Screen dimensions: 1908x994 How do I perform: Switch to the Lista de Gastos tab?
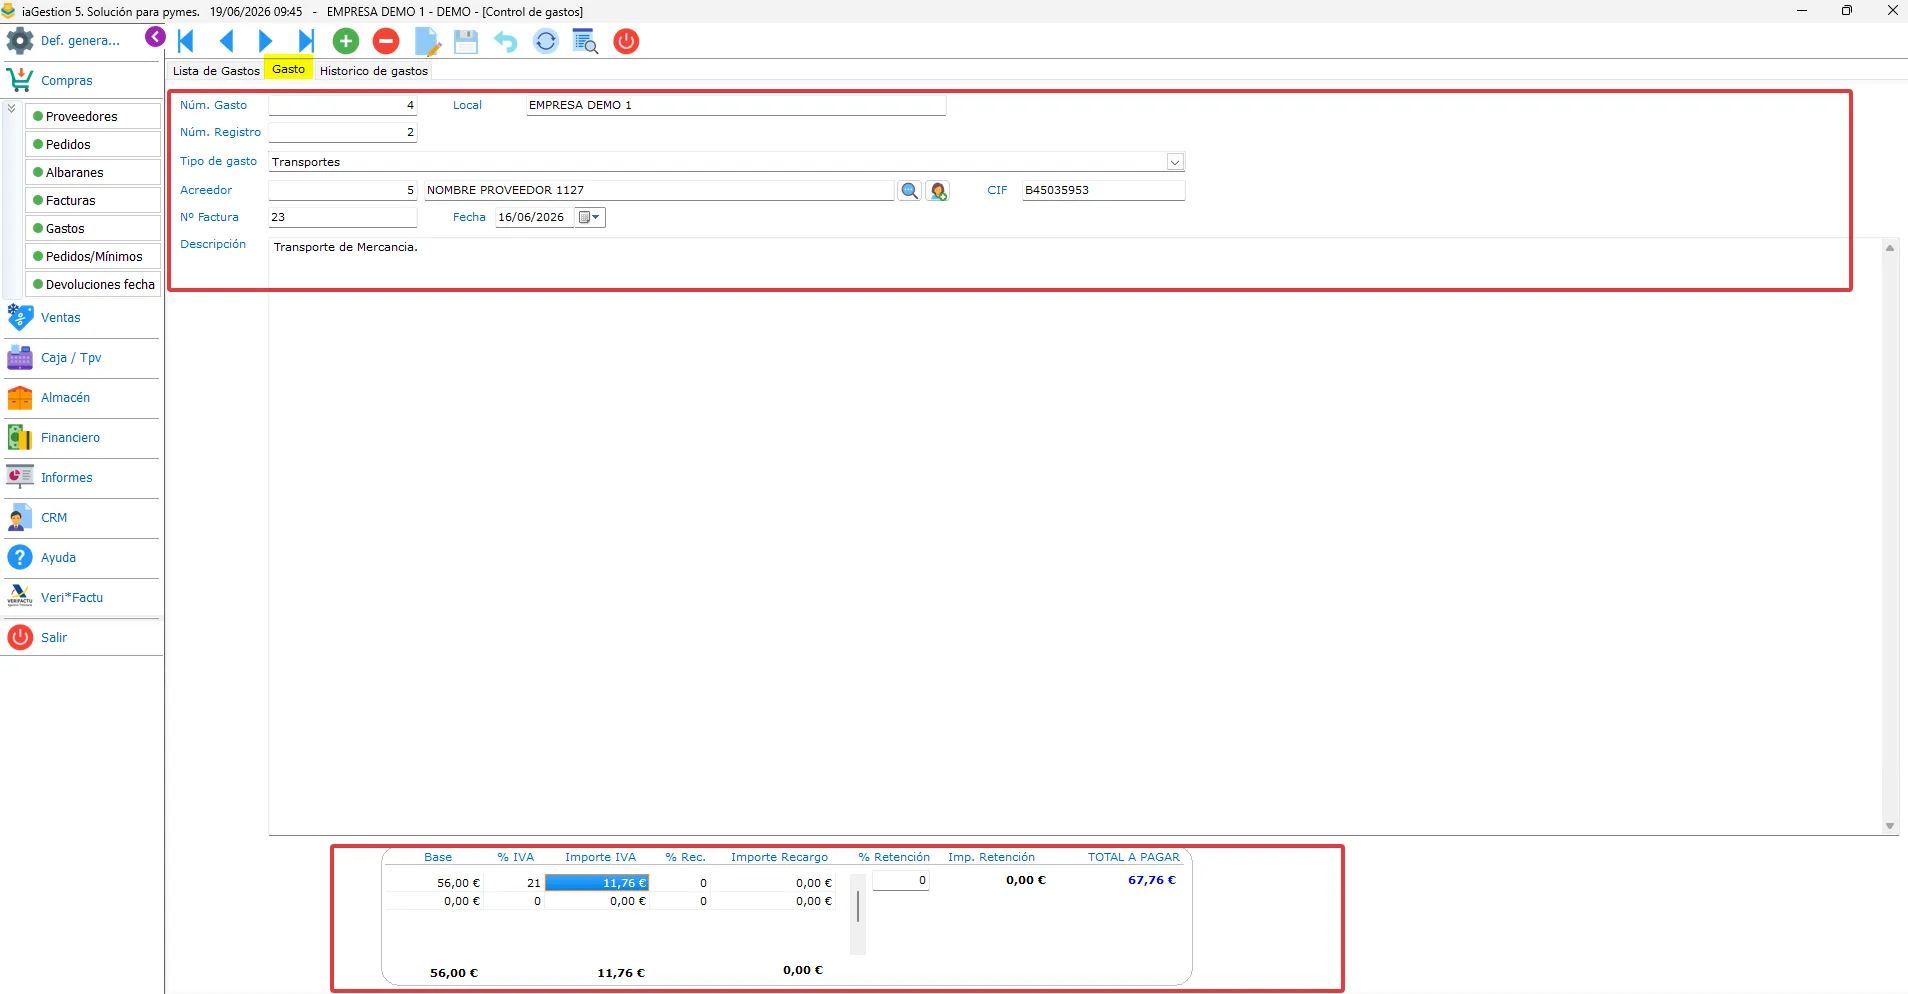pos(216,71)
